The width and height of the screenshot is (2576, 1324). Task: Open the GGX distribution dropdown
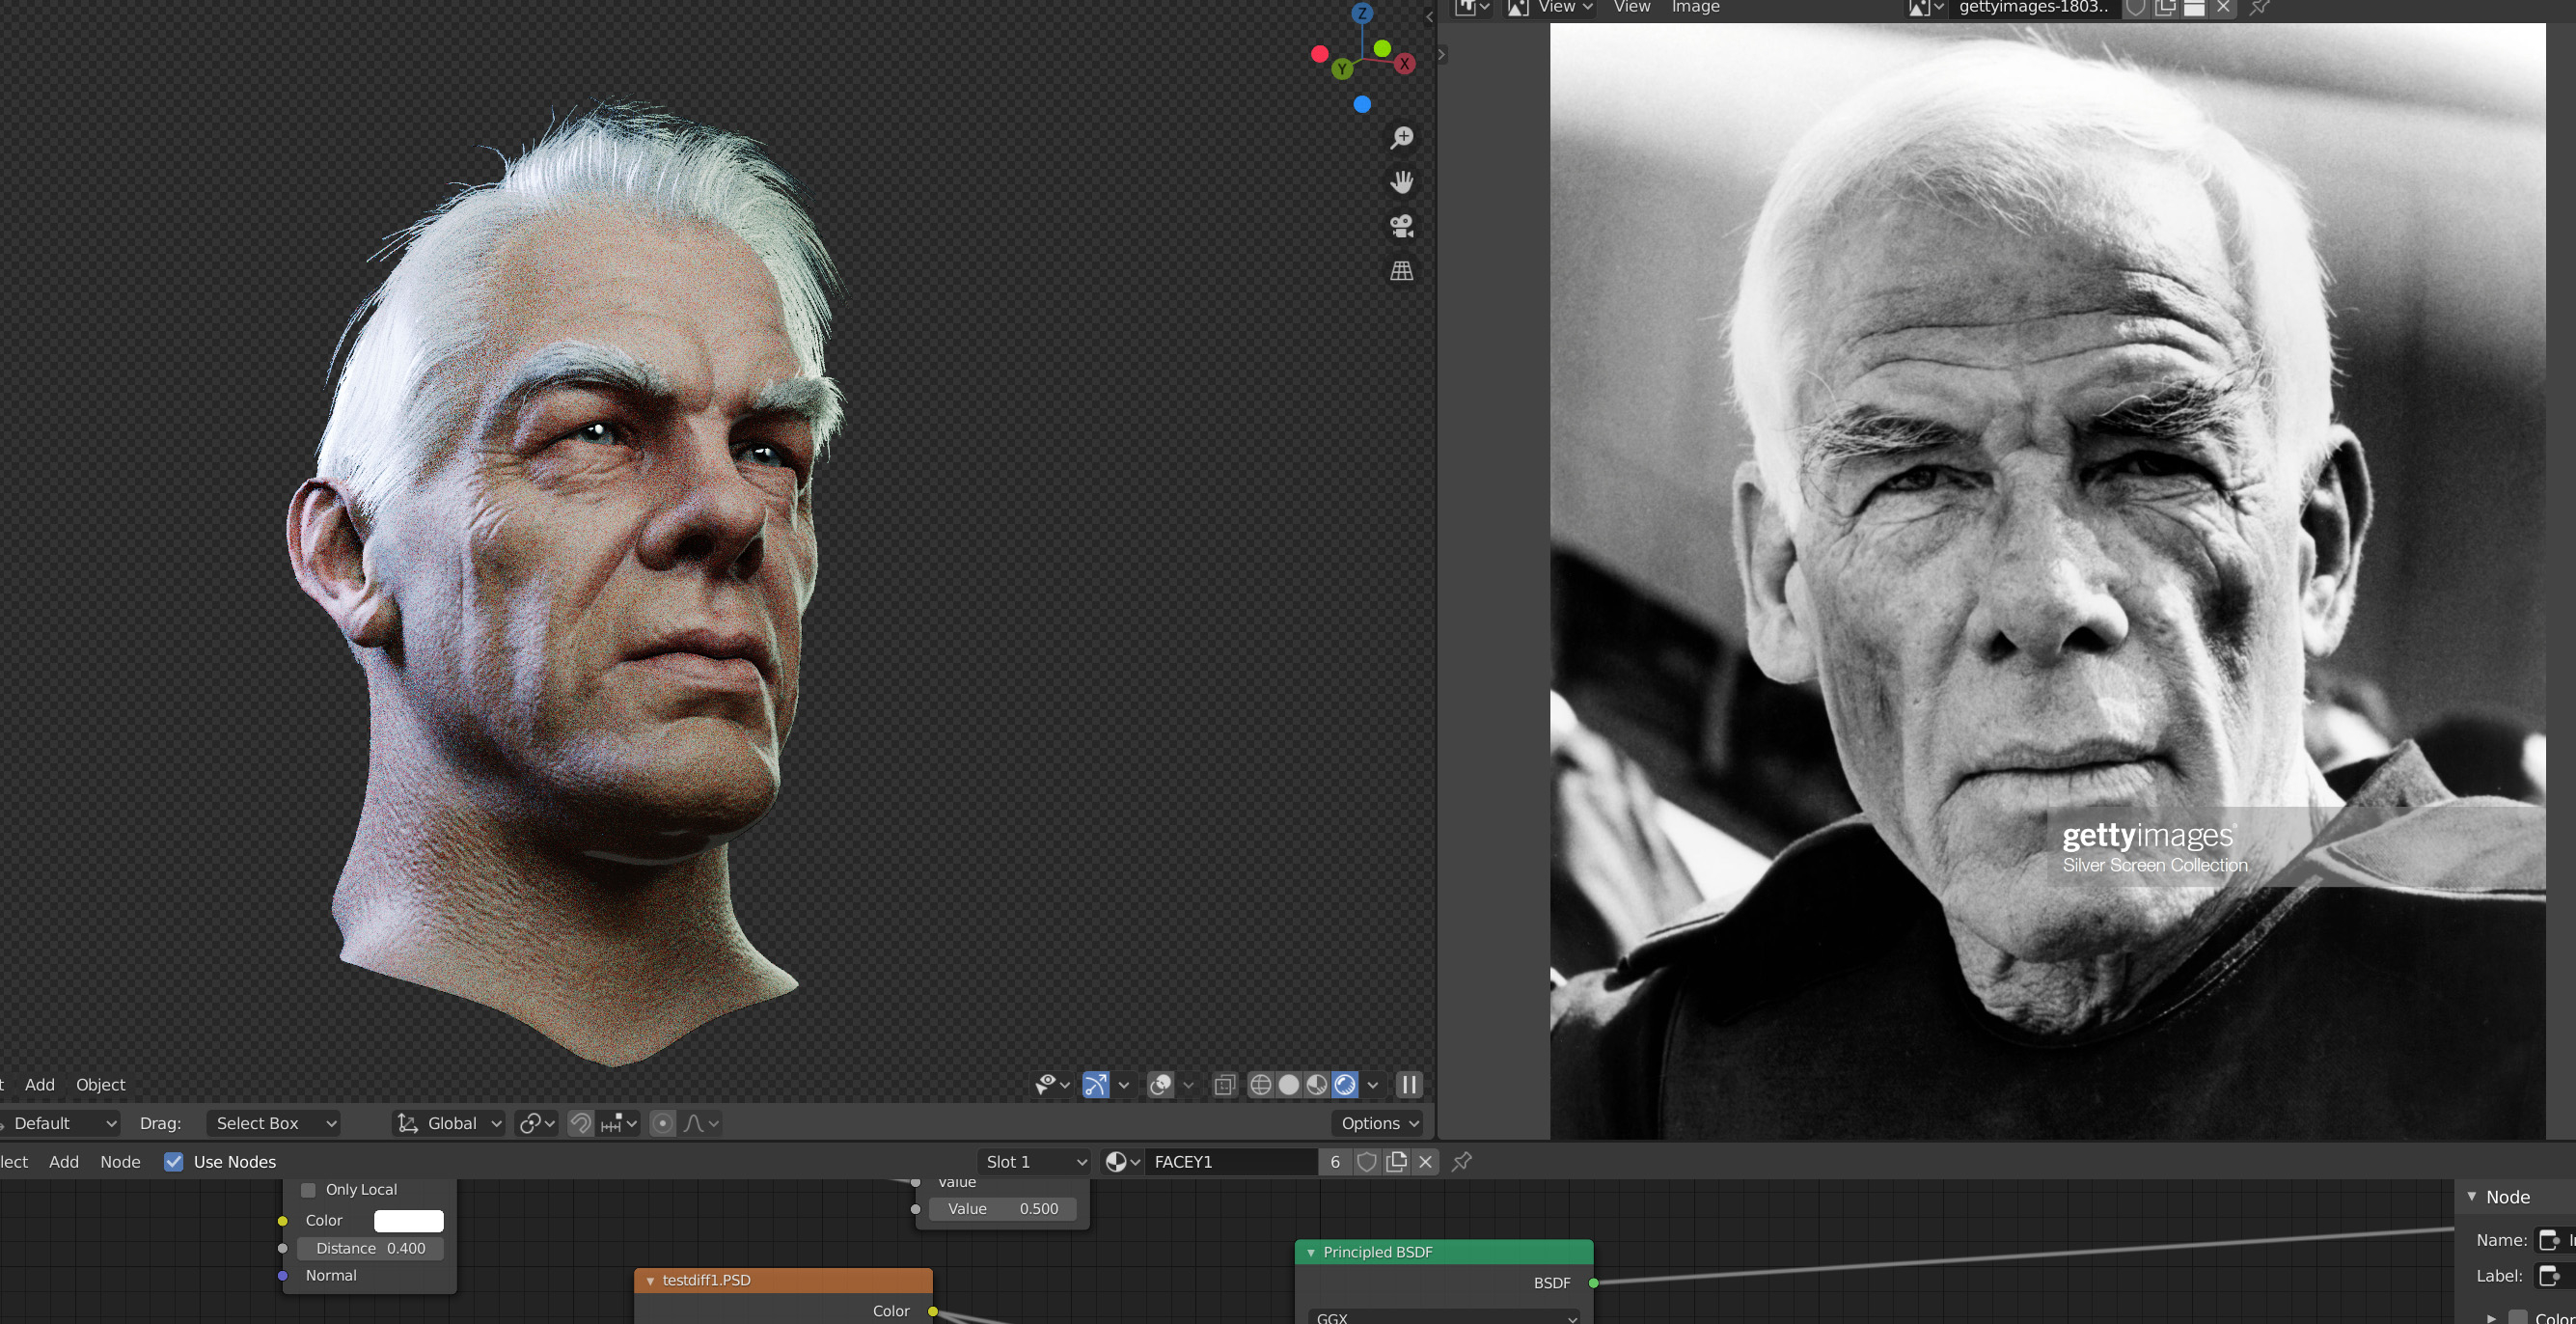click(x=1445, y=1318)
